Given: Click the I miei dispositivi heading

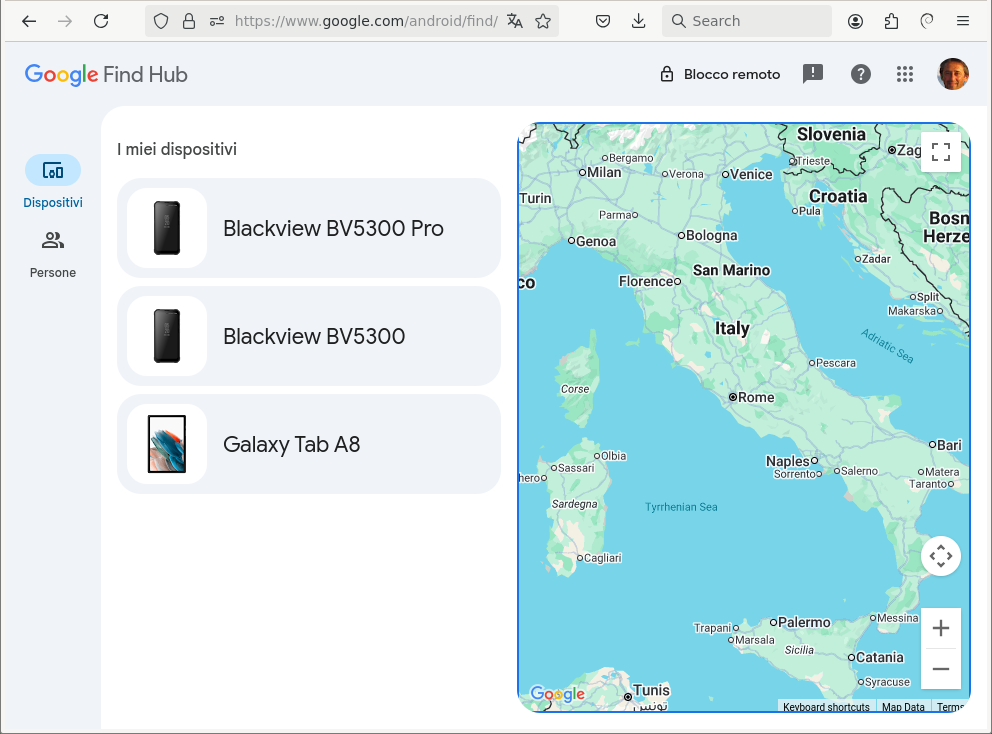Looking at the screenshot, I should click(177, 149).
